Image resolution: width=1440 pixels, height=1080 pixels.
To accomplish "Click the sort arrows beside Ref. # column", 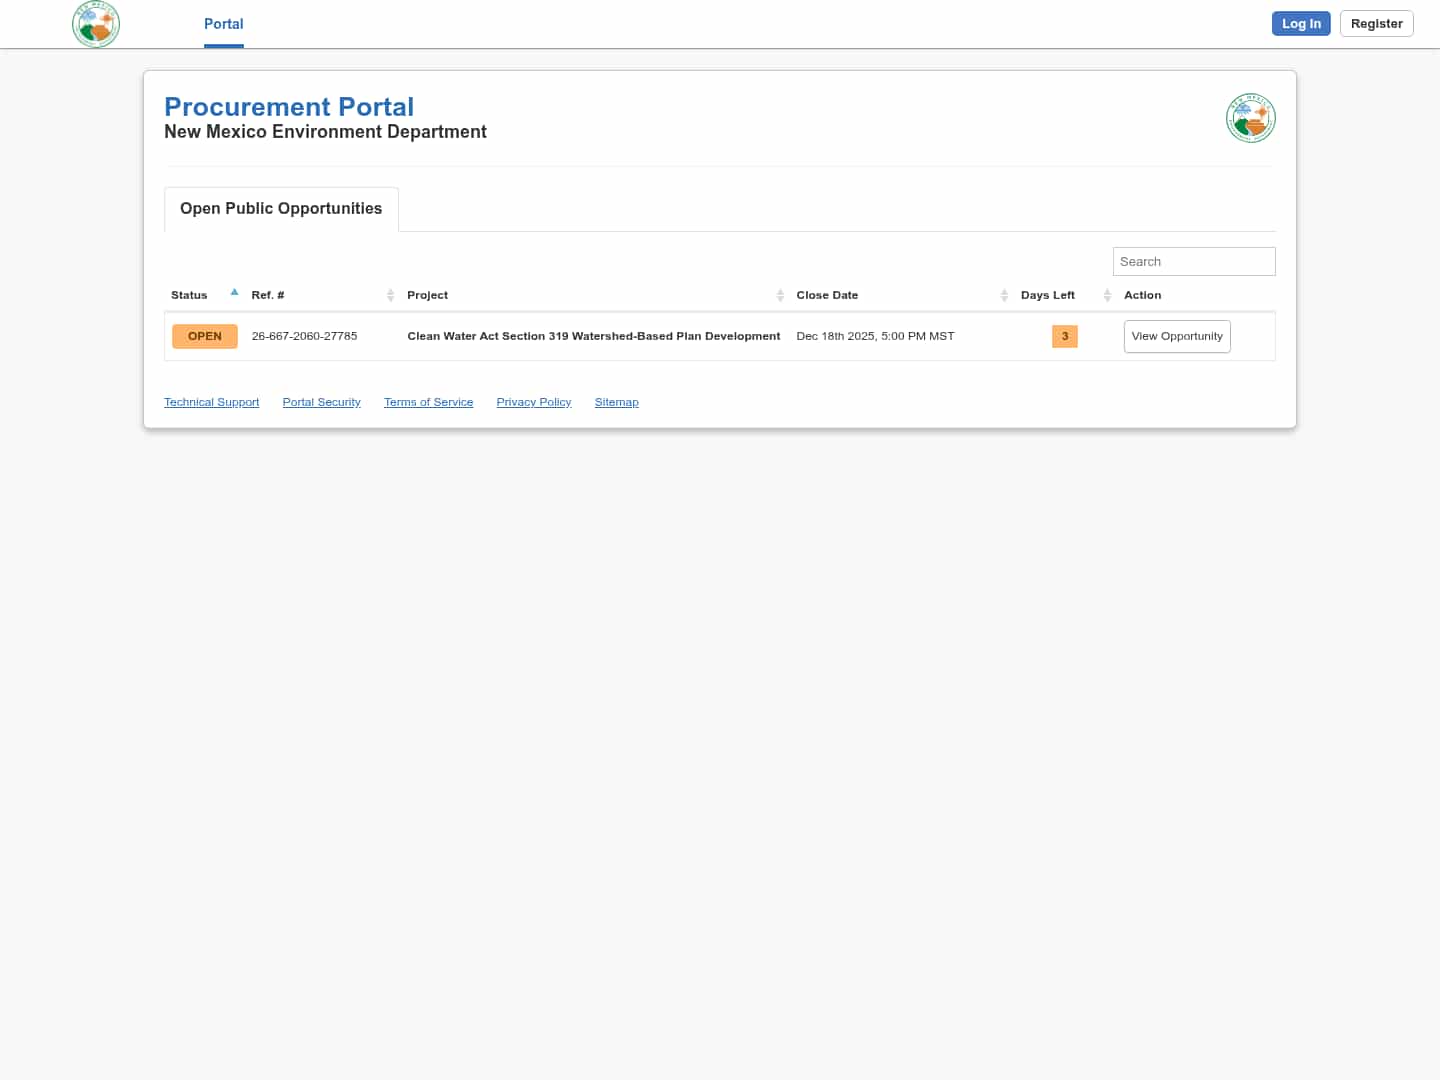I will coord(391,295).
